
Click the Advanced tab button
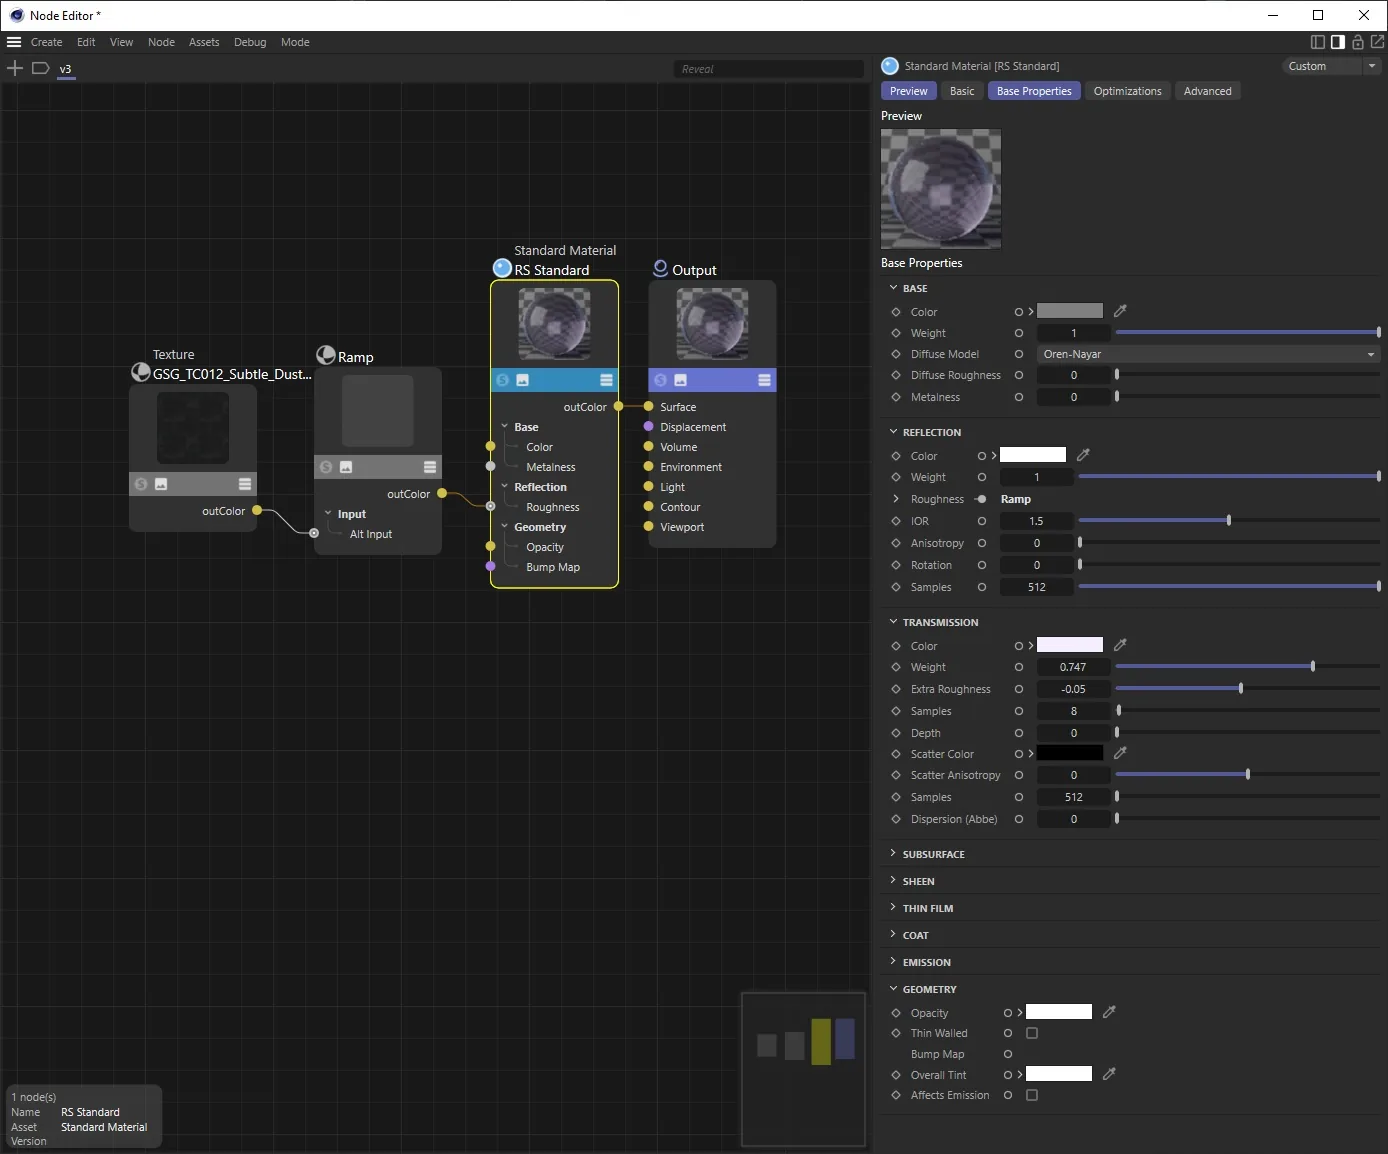pos(1207,91)
